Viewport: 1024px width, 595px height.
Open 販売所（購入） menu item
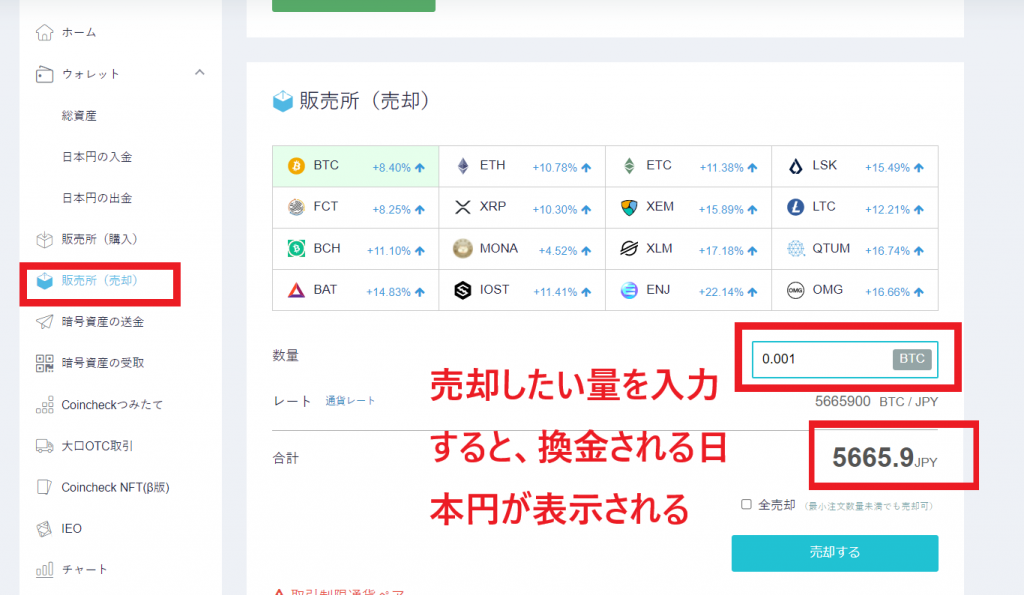coord(99,239)
